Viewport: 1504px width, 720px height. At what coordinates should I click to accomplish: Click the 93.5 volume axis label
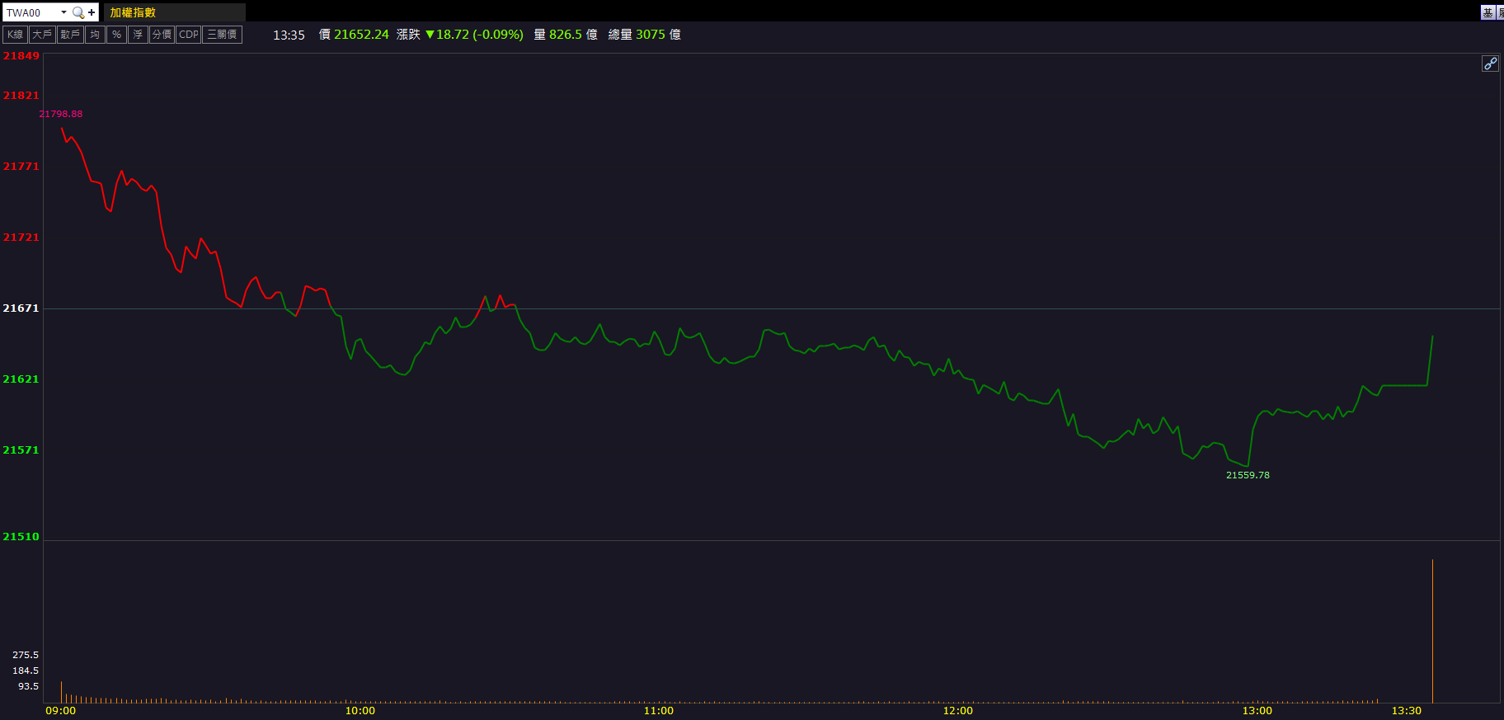[x=29, y=687]
